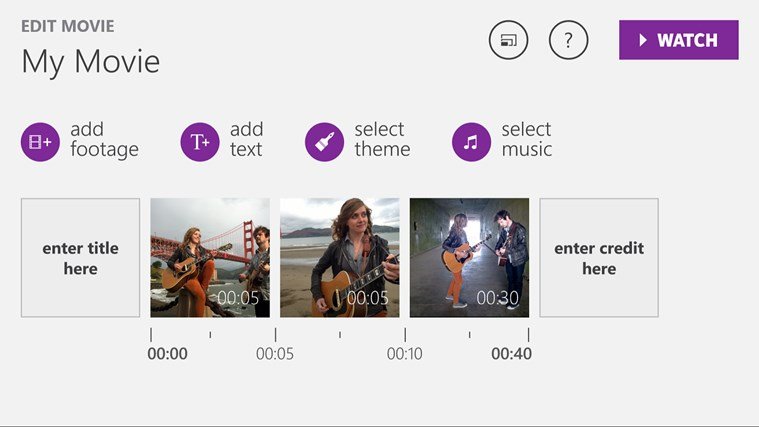
Task: Click the 00:40 end timeline marker
Action: pos(512,353)
